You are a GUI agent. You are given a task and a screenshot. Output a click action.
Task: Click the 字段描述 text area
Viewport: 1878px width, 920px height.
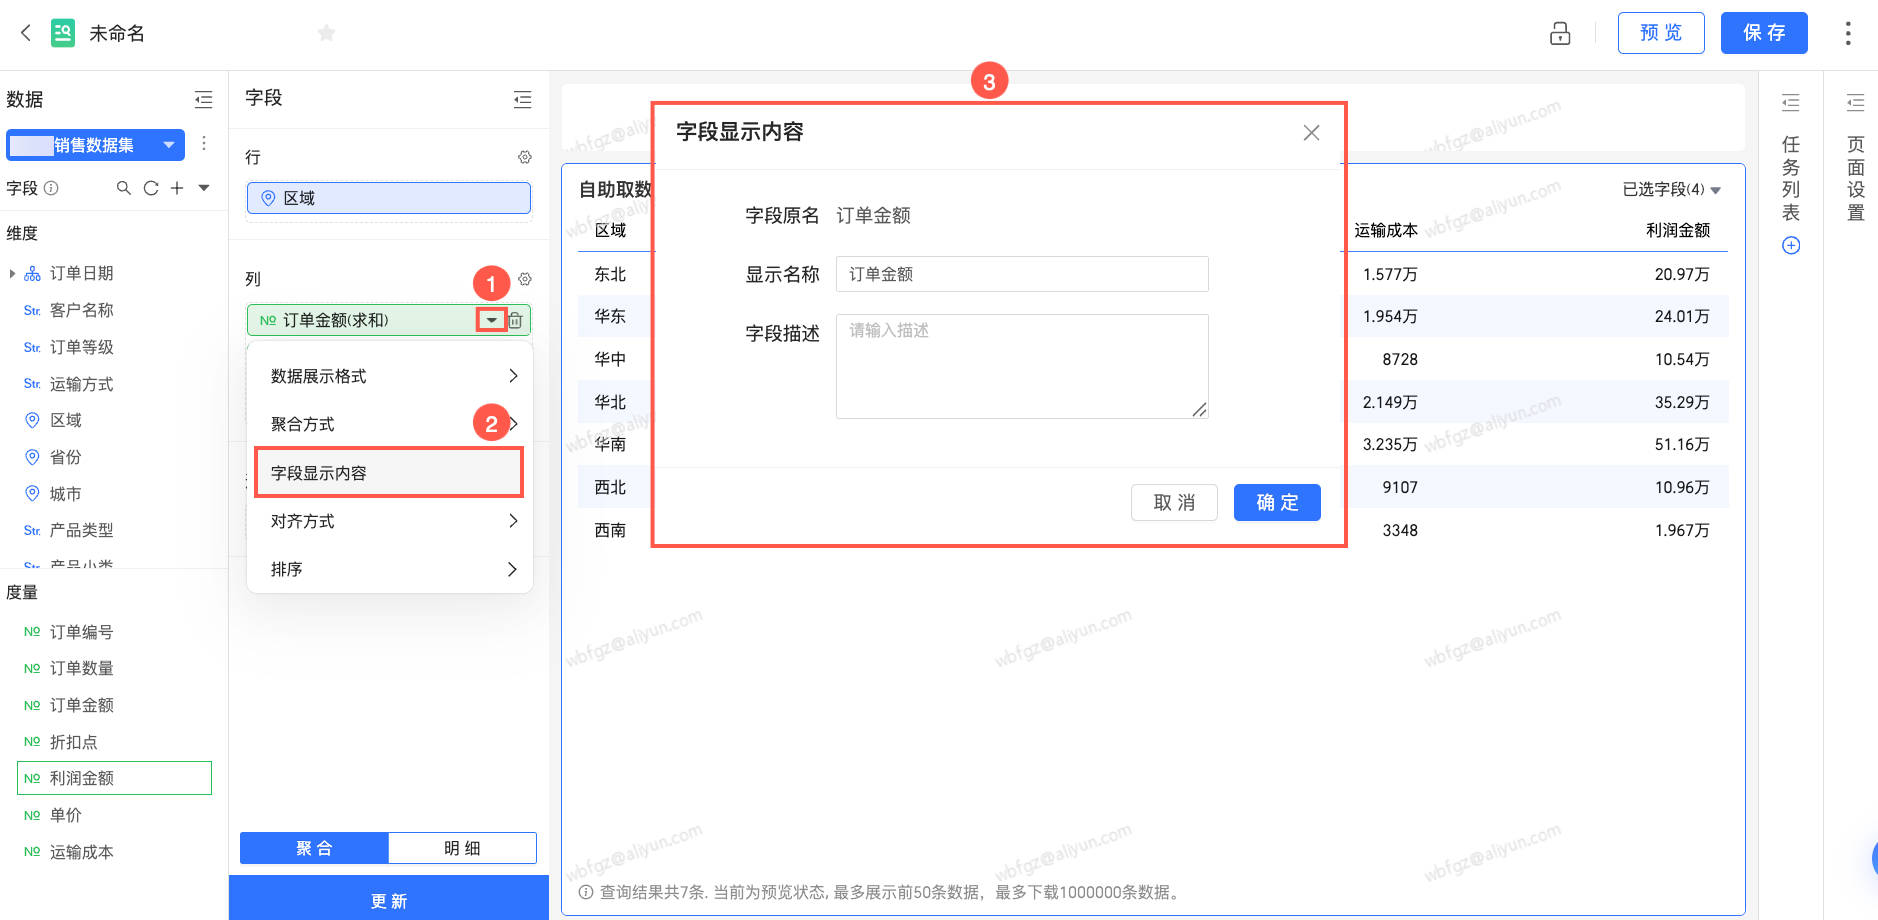[1022, 366]
